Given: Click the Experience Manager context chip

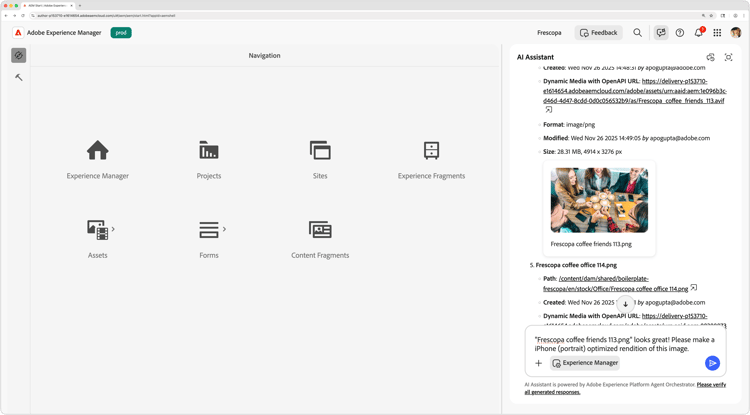Looking at the screenshot, I should click(x=585, y=363).
